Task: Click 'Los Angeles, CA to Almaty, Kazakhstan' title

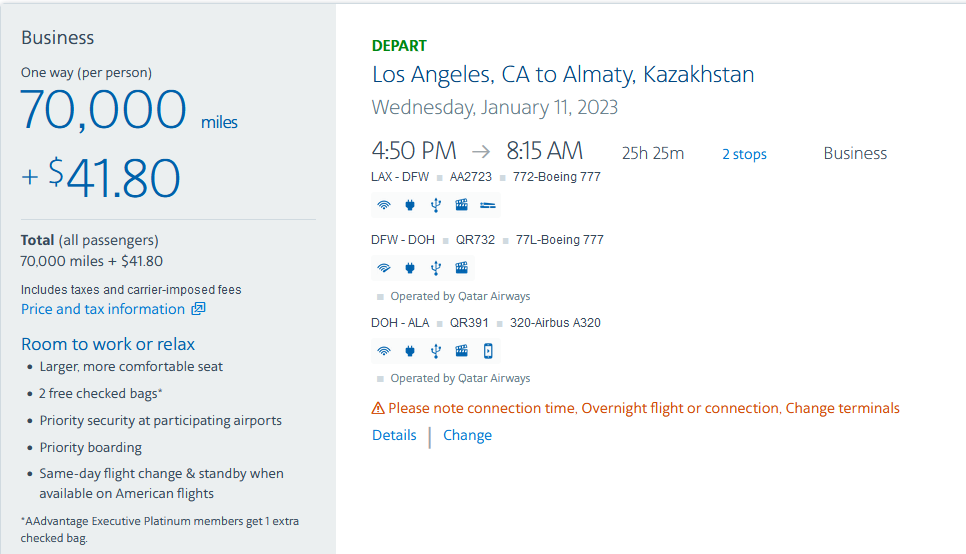Action: 563,75
